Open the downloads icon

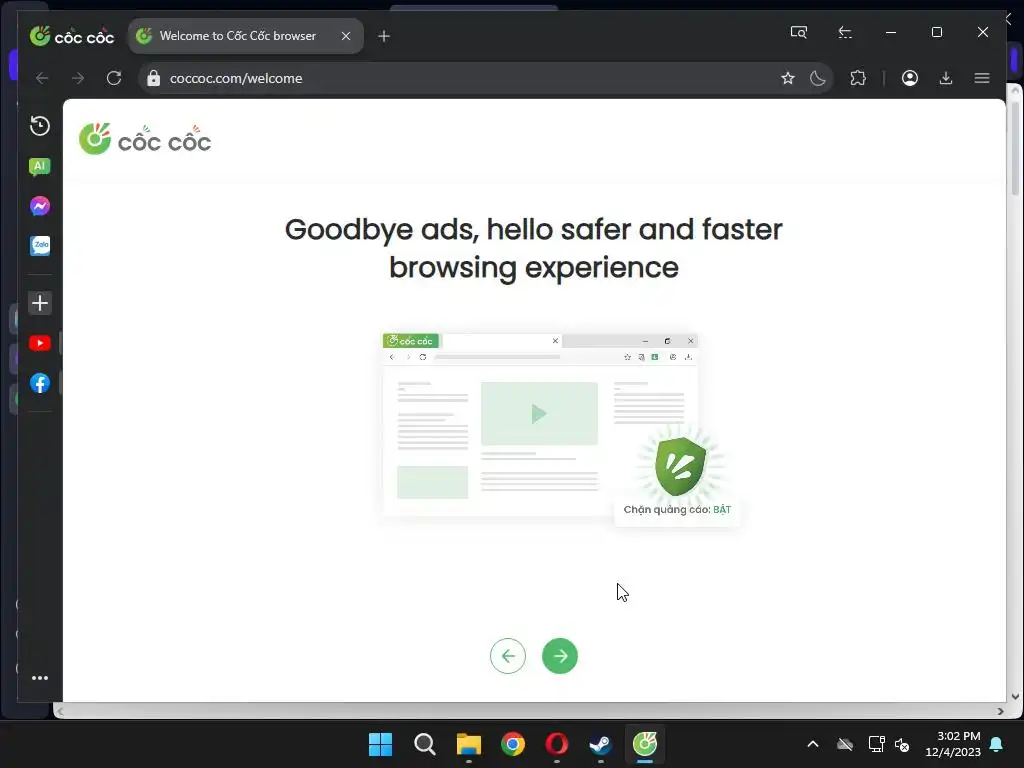(946, 78)
